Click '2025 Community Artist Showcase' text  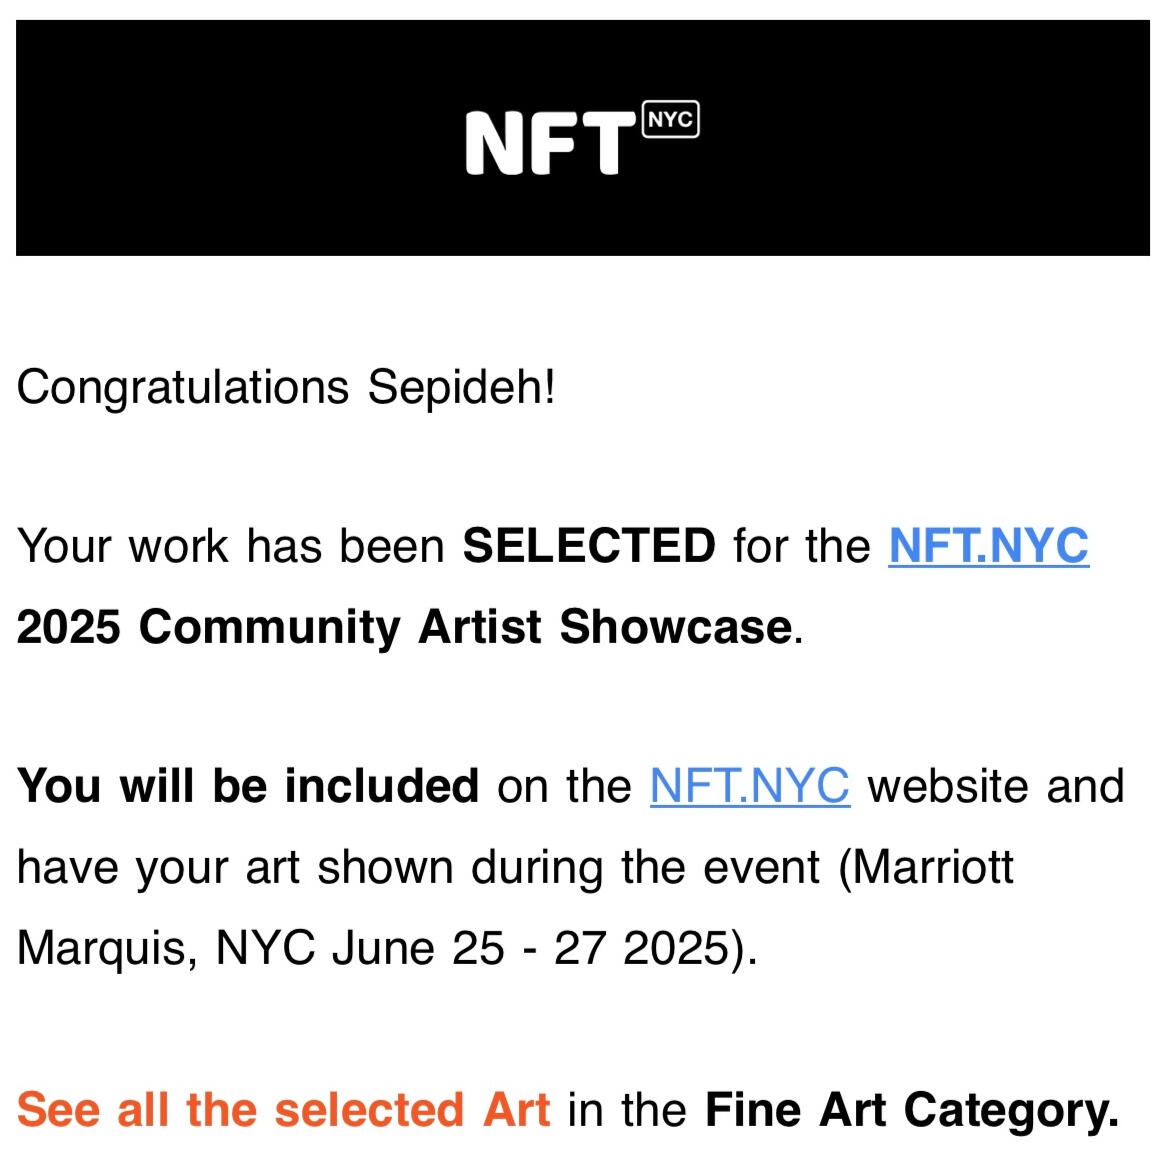click(x=404, y=627)
